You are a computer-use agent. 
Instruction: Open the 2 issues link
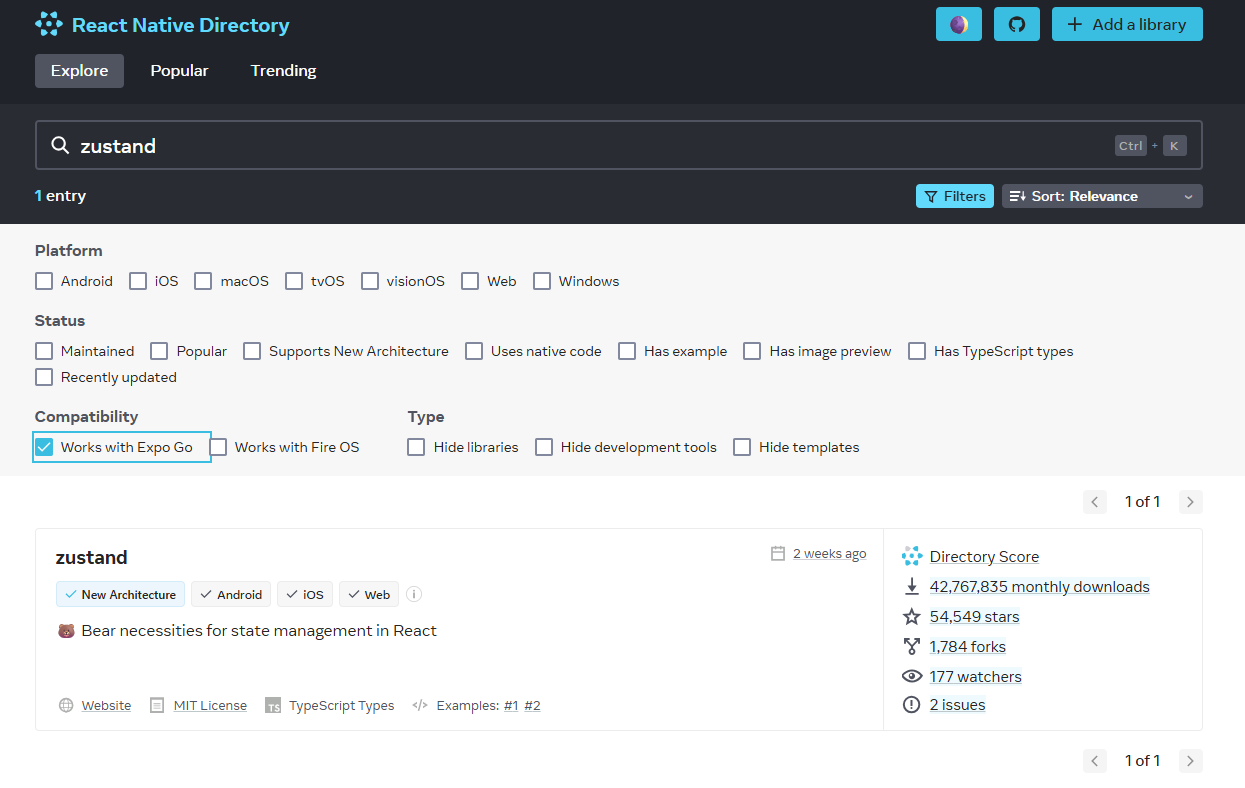click(x=957, y=705)
